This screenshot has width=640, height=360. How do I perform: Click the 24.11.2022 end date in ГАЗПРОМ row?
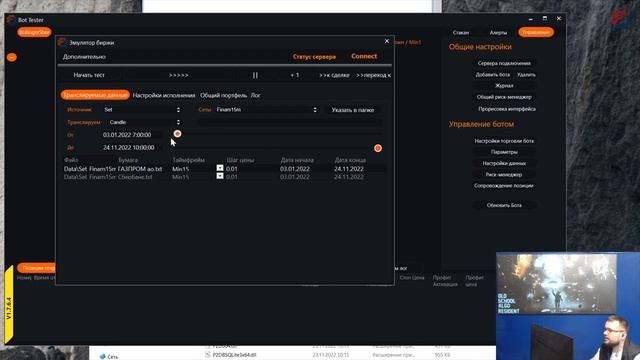(349, 169)
